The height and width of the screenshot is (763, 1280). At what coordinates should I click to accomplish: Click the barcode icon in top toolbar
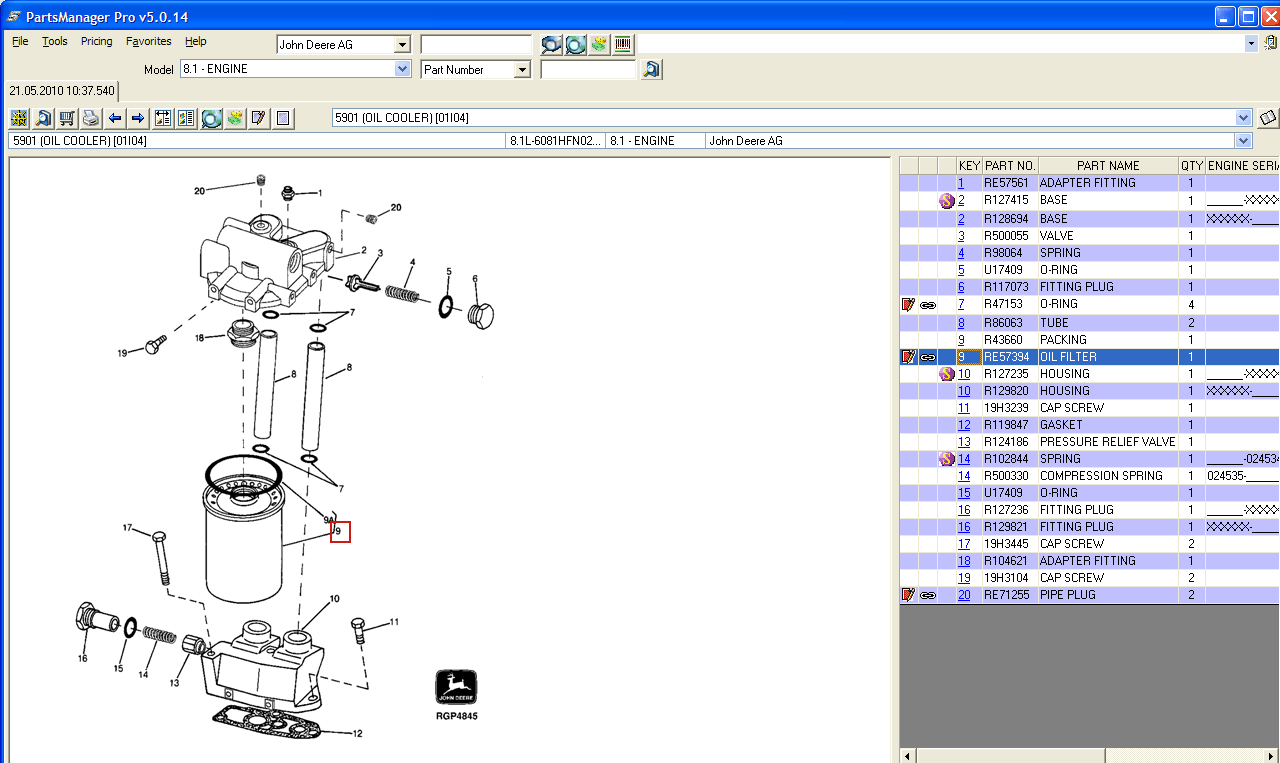click(x=623, y=44)
